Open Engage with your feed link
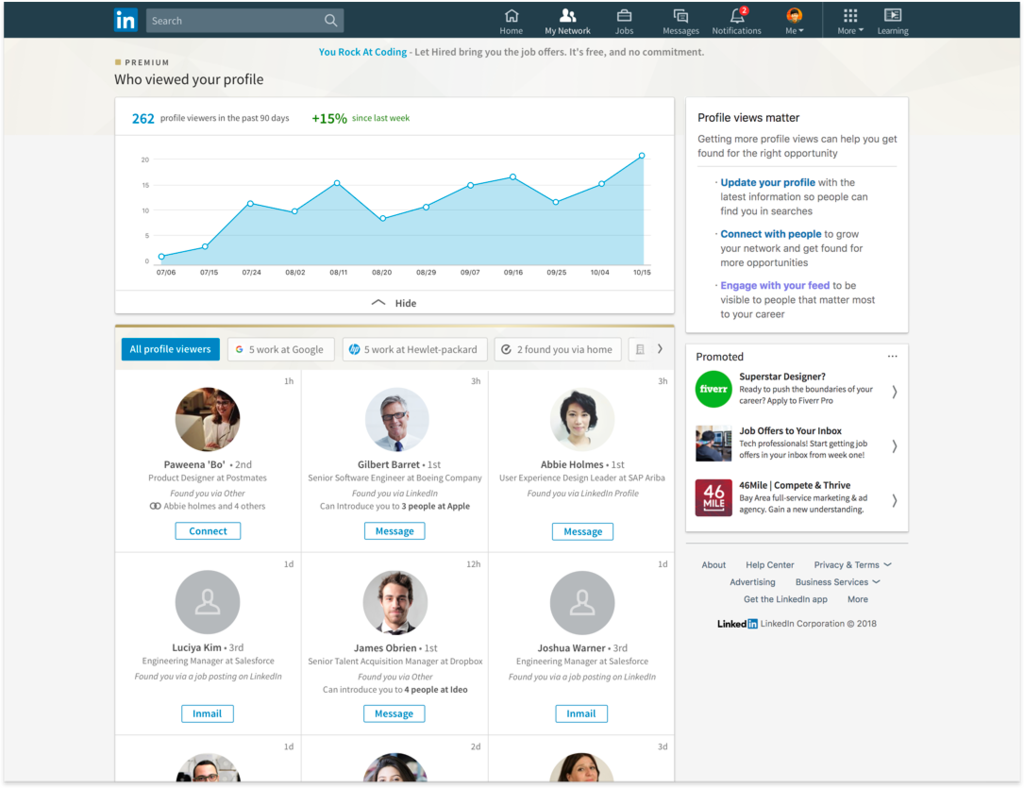Screen dimensions: 1024x788 click(x=775, y=285)
